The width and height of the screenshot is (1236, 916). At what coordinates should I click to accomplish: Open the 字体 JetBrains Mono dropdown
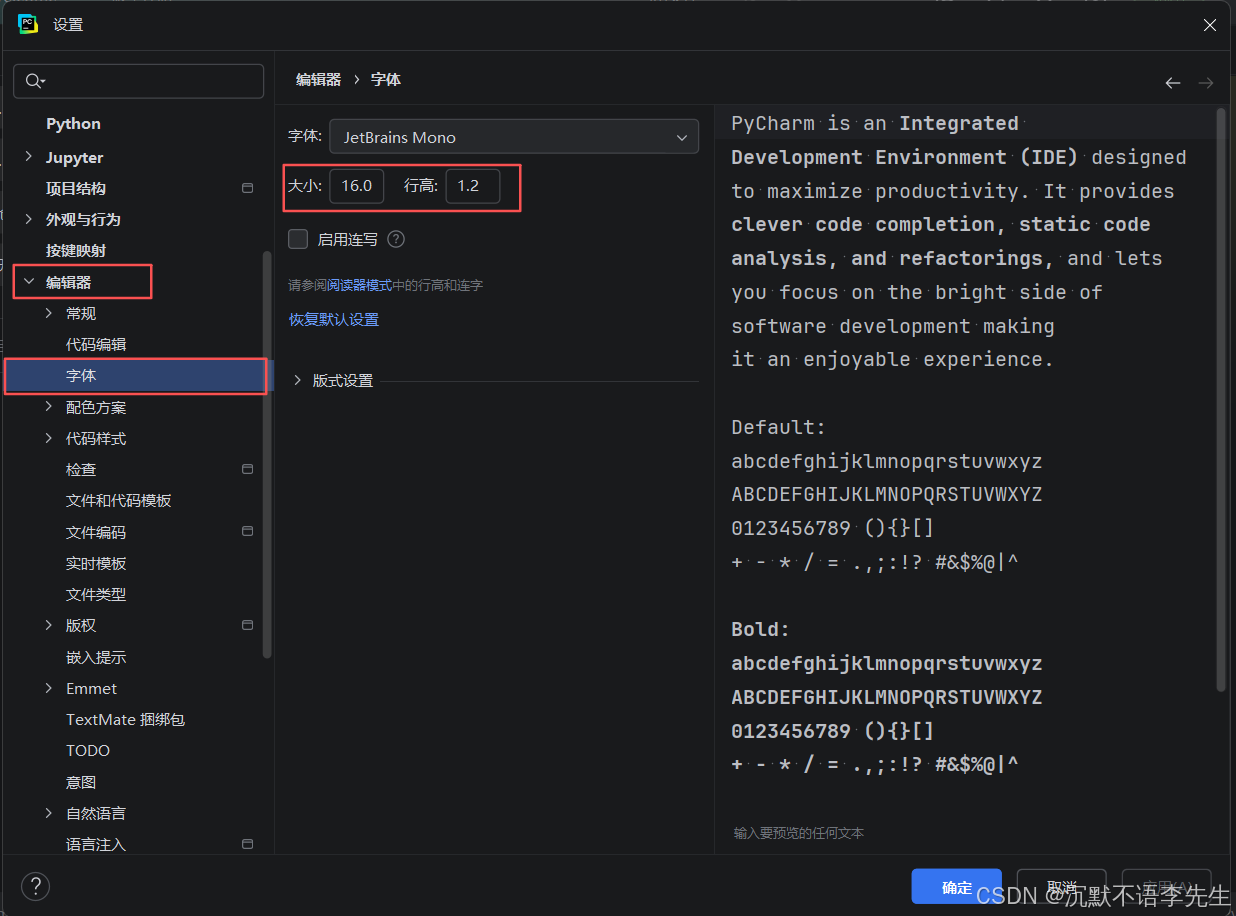(x=514, y=137)
